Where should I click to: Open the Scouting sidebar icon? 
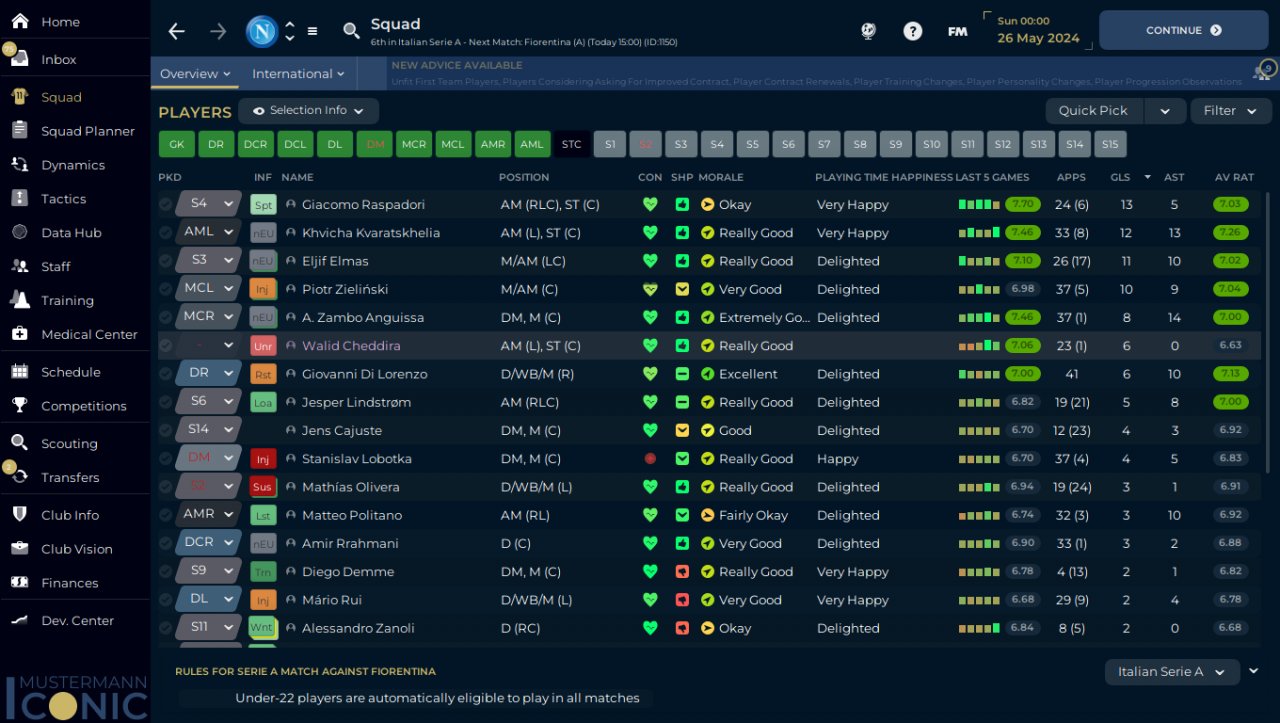pos(19,443)
